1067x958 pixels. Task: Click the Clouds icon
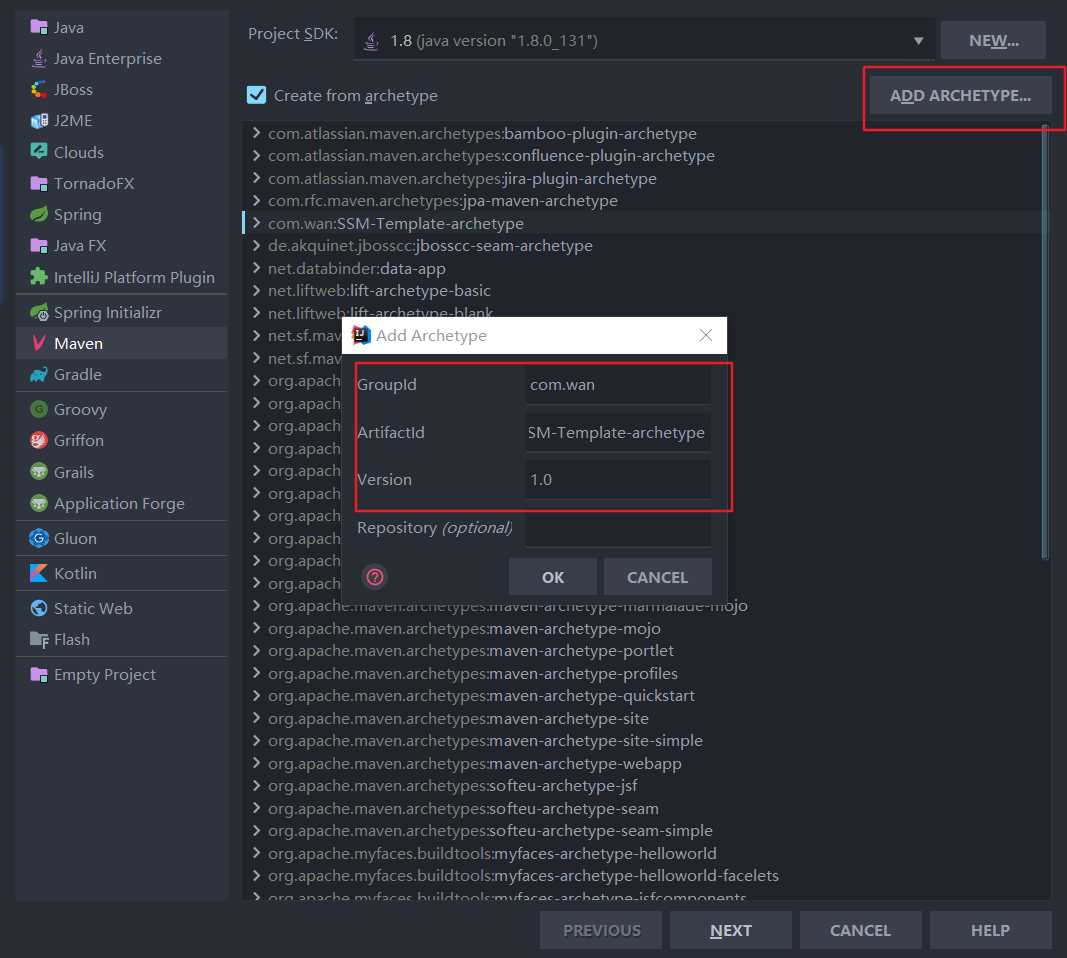(39, 152)
